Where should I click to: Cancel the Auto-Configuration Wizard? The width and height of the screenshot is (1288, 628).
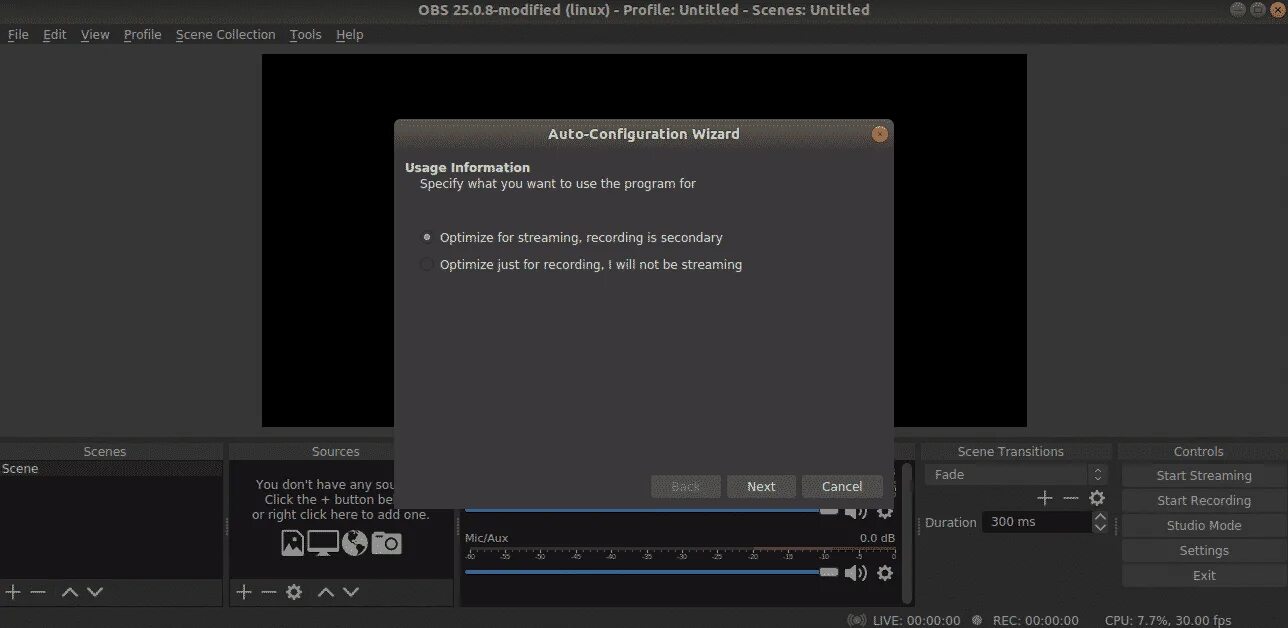(x=842, y=487)
